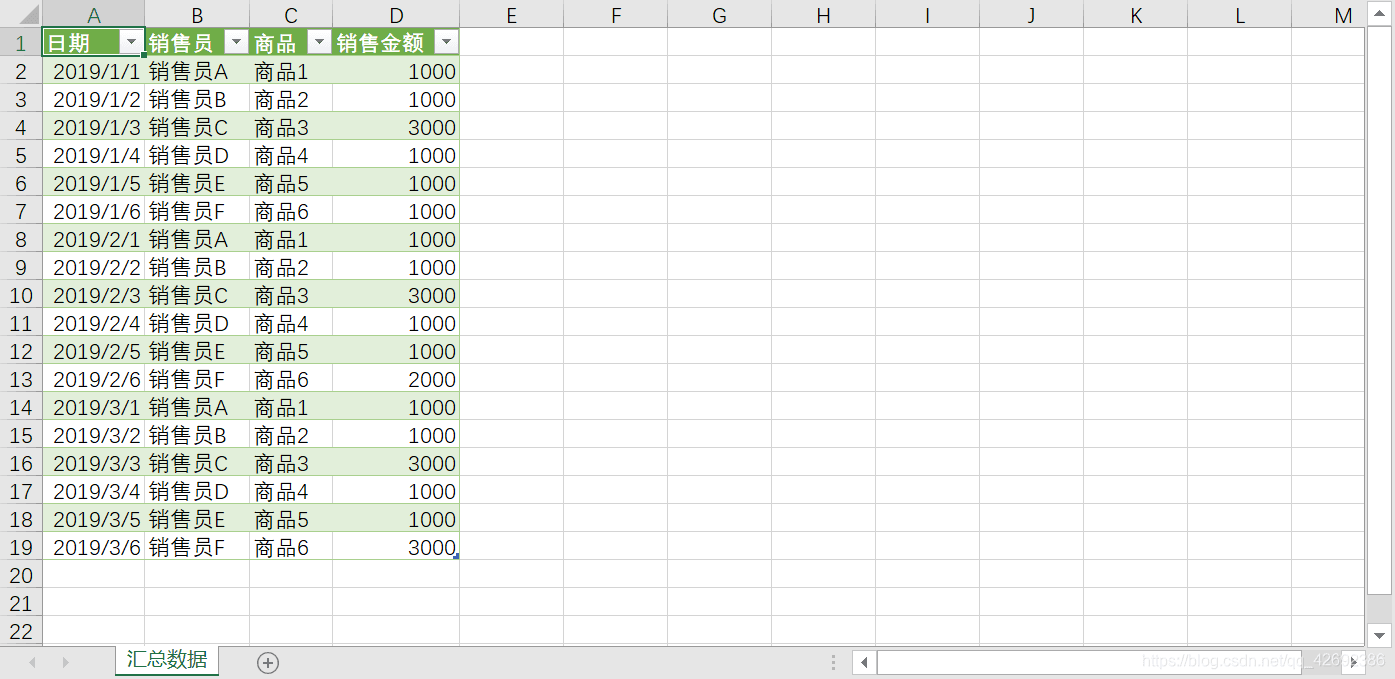The height and width of the screenshot is (679, 1395).
Task: Select column H header
Action: pos(824,14)
